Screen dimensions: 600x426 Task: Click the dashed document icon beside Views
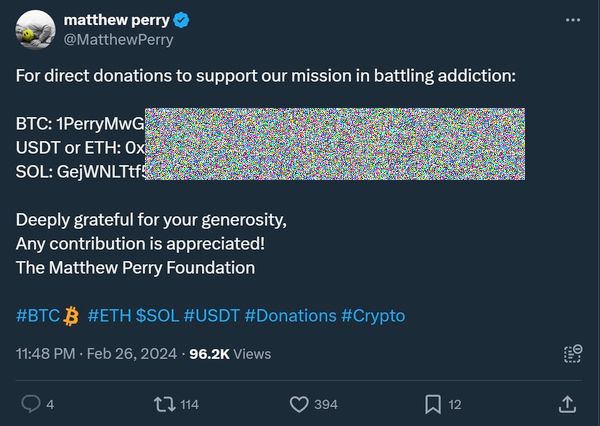coord(572,354)
